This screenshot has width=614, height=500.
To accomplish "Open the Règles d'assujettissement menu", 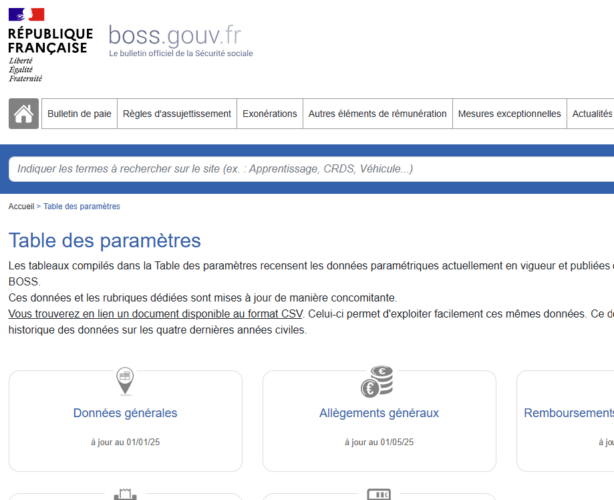I will coord(177,114).
